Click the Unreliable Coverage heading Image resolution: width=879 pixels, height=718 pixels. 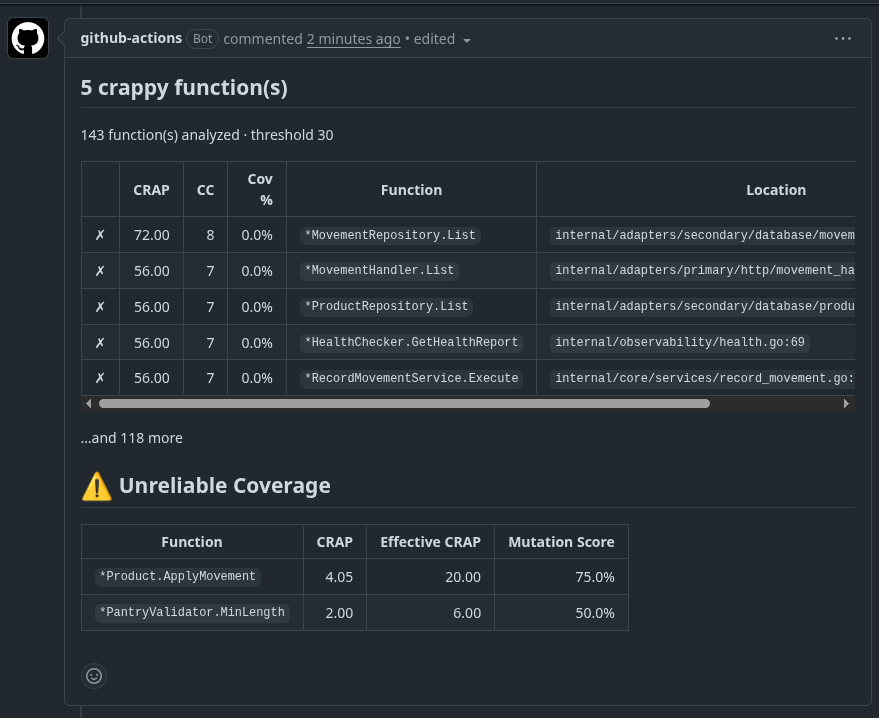coord(225,485)
